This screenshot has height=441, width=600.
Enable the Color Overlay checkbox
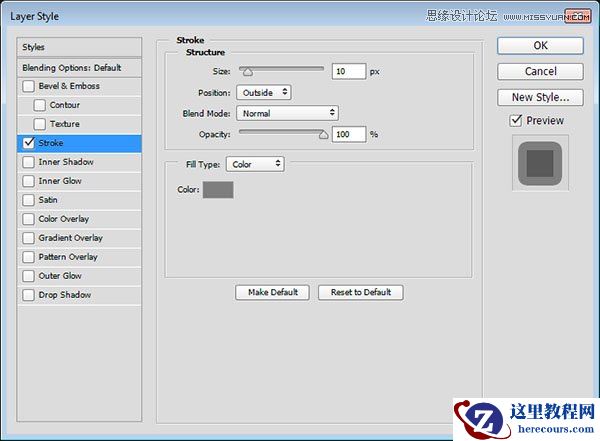coord(28,219)
